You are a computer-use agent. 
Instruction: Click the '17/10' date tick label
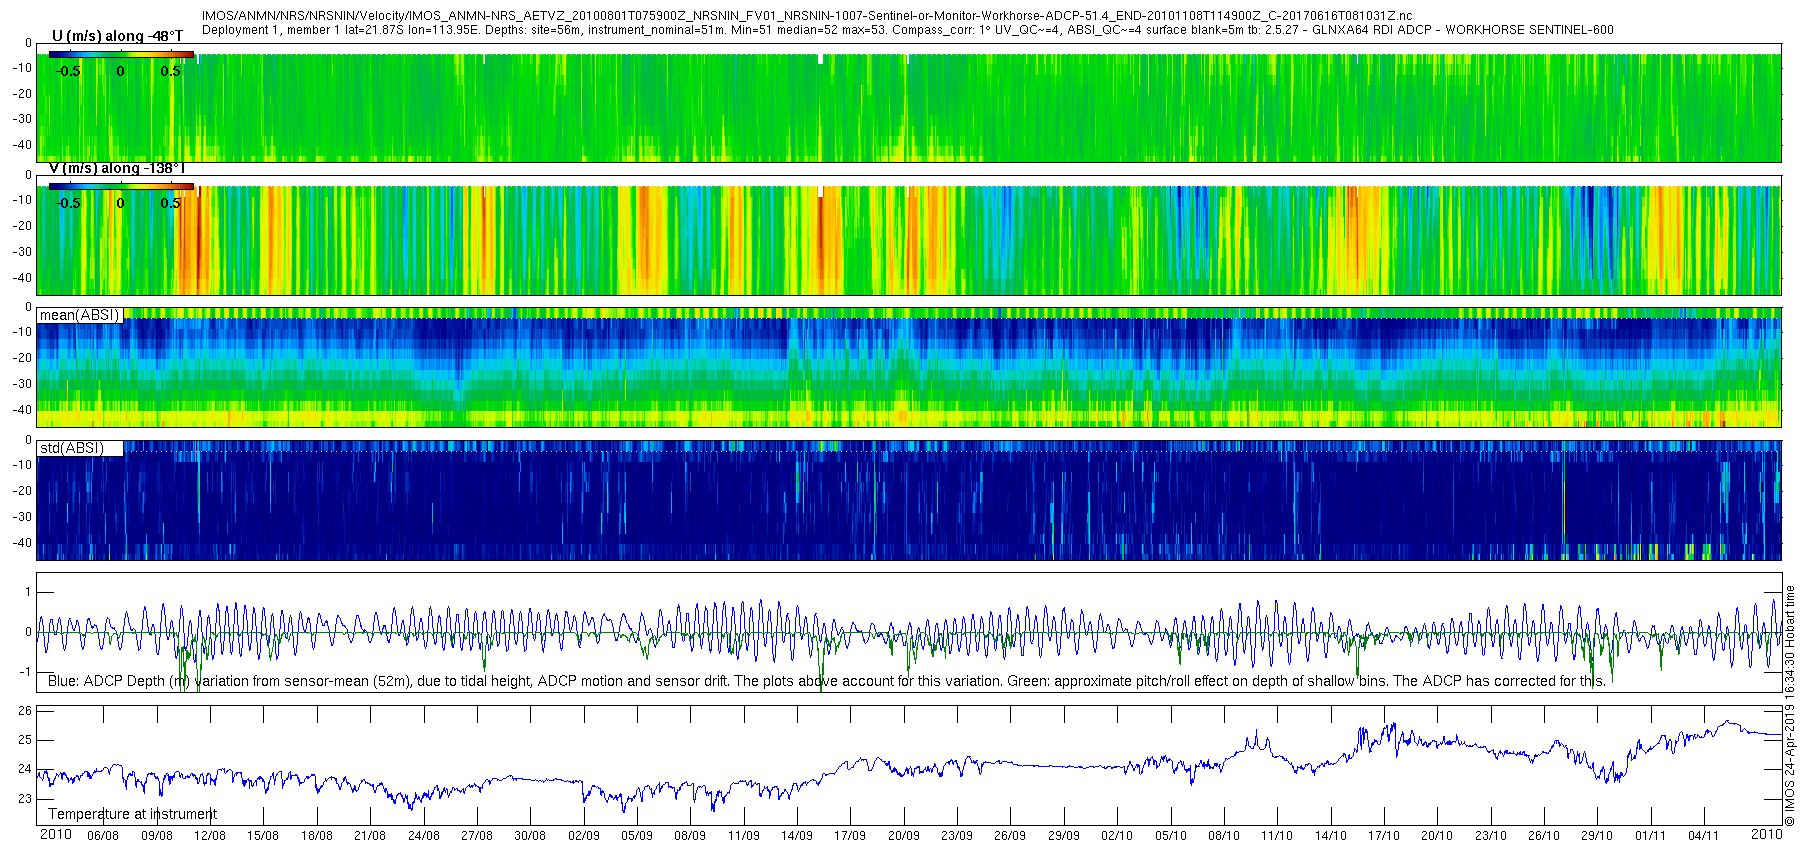click(x=1384, y=836)
